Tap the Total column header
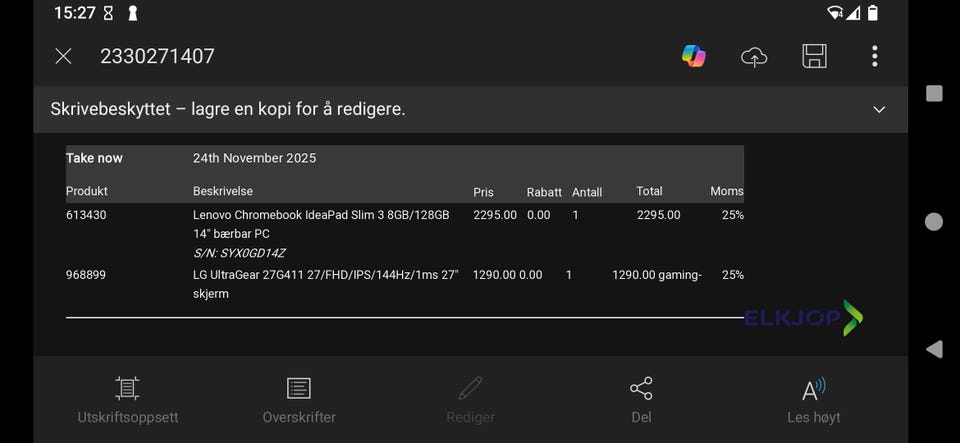The width and height of the screenshot is (960, 443). coord(649,192)
